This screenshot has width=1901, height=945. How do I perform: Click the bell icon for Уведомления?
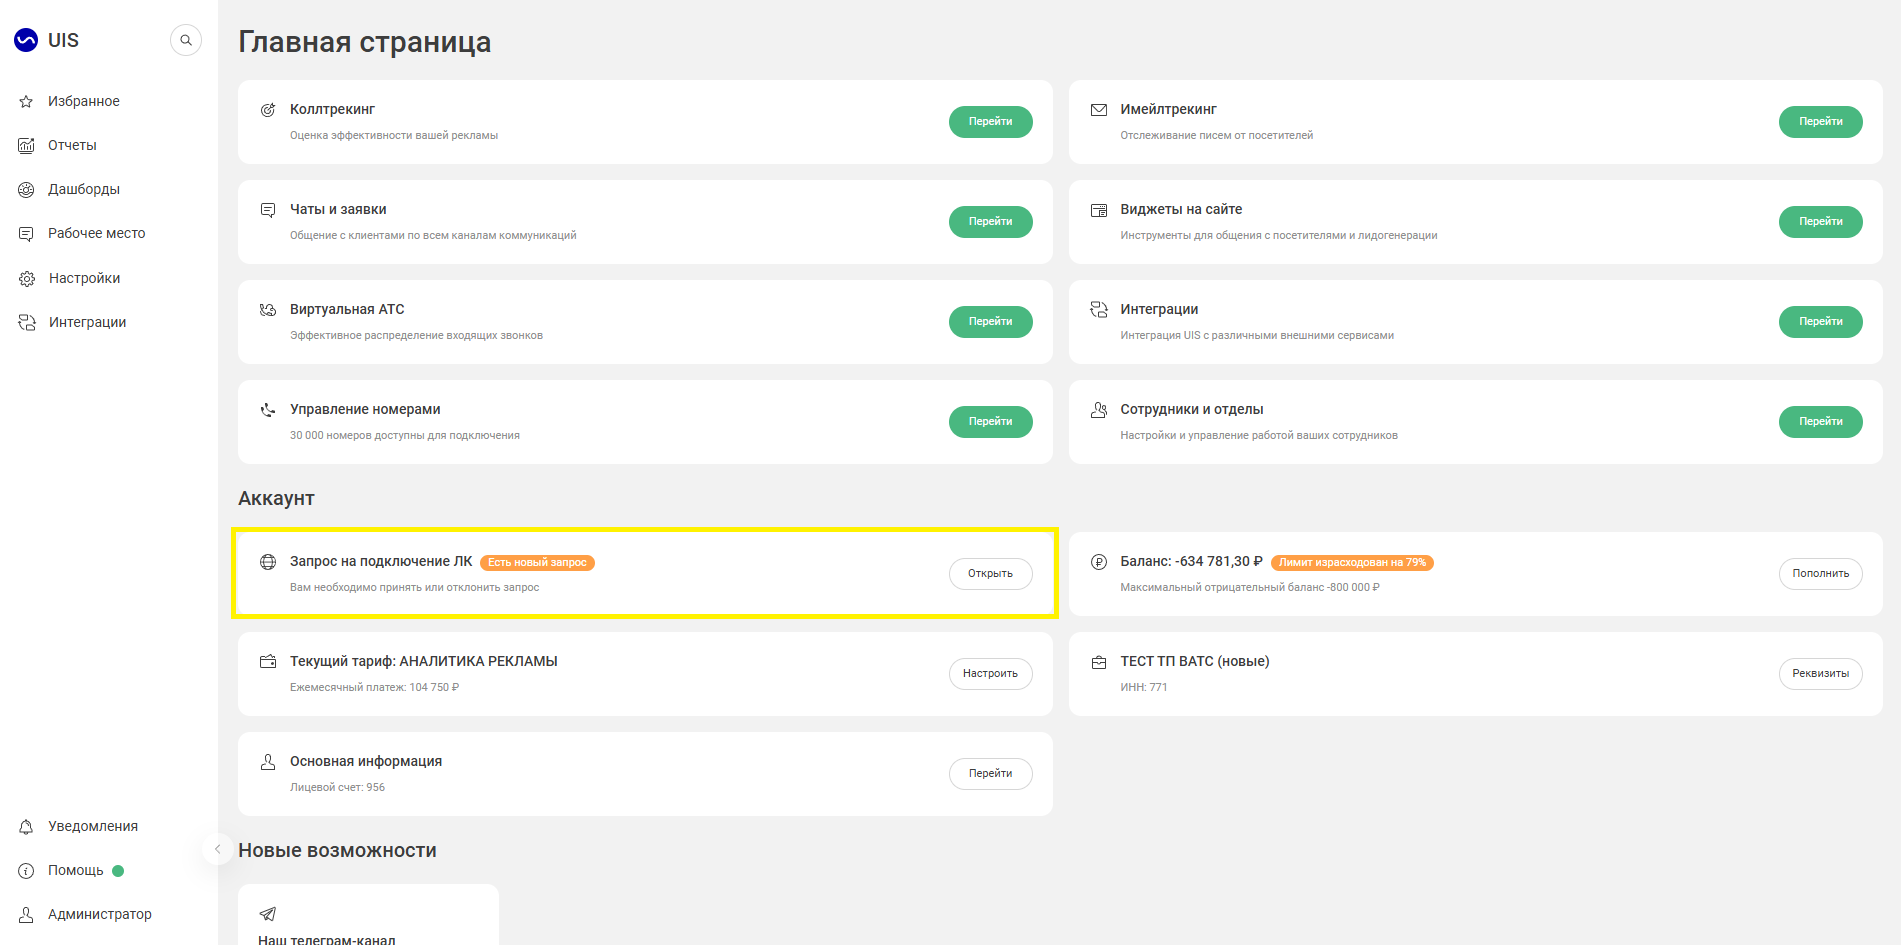(x=27, y=826)
